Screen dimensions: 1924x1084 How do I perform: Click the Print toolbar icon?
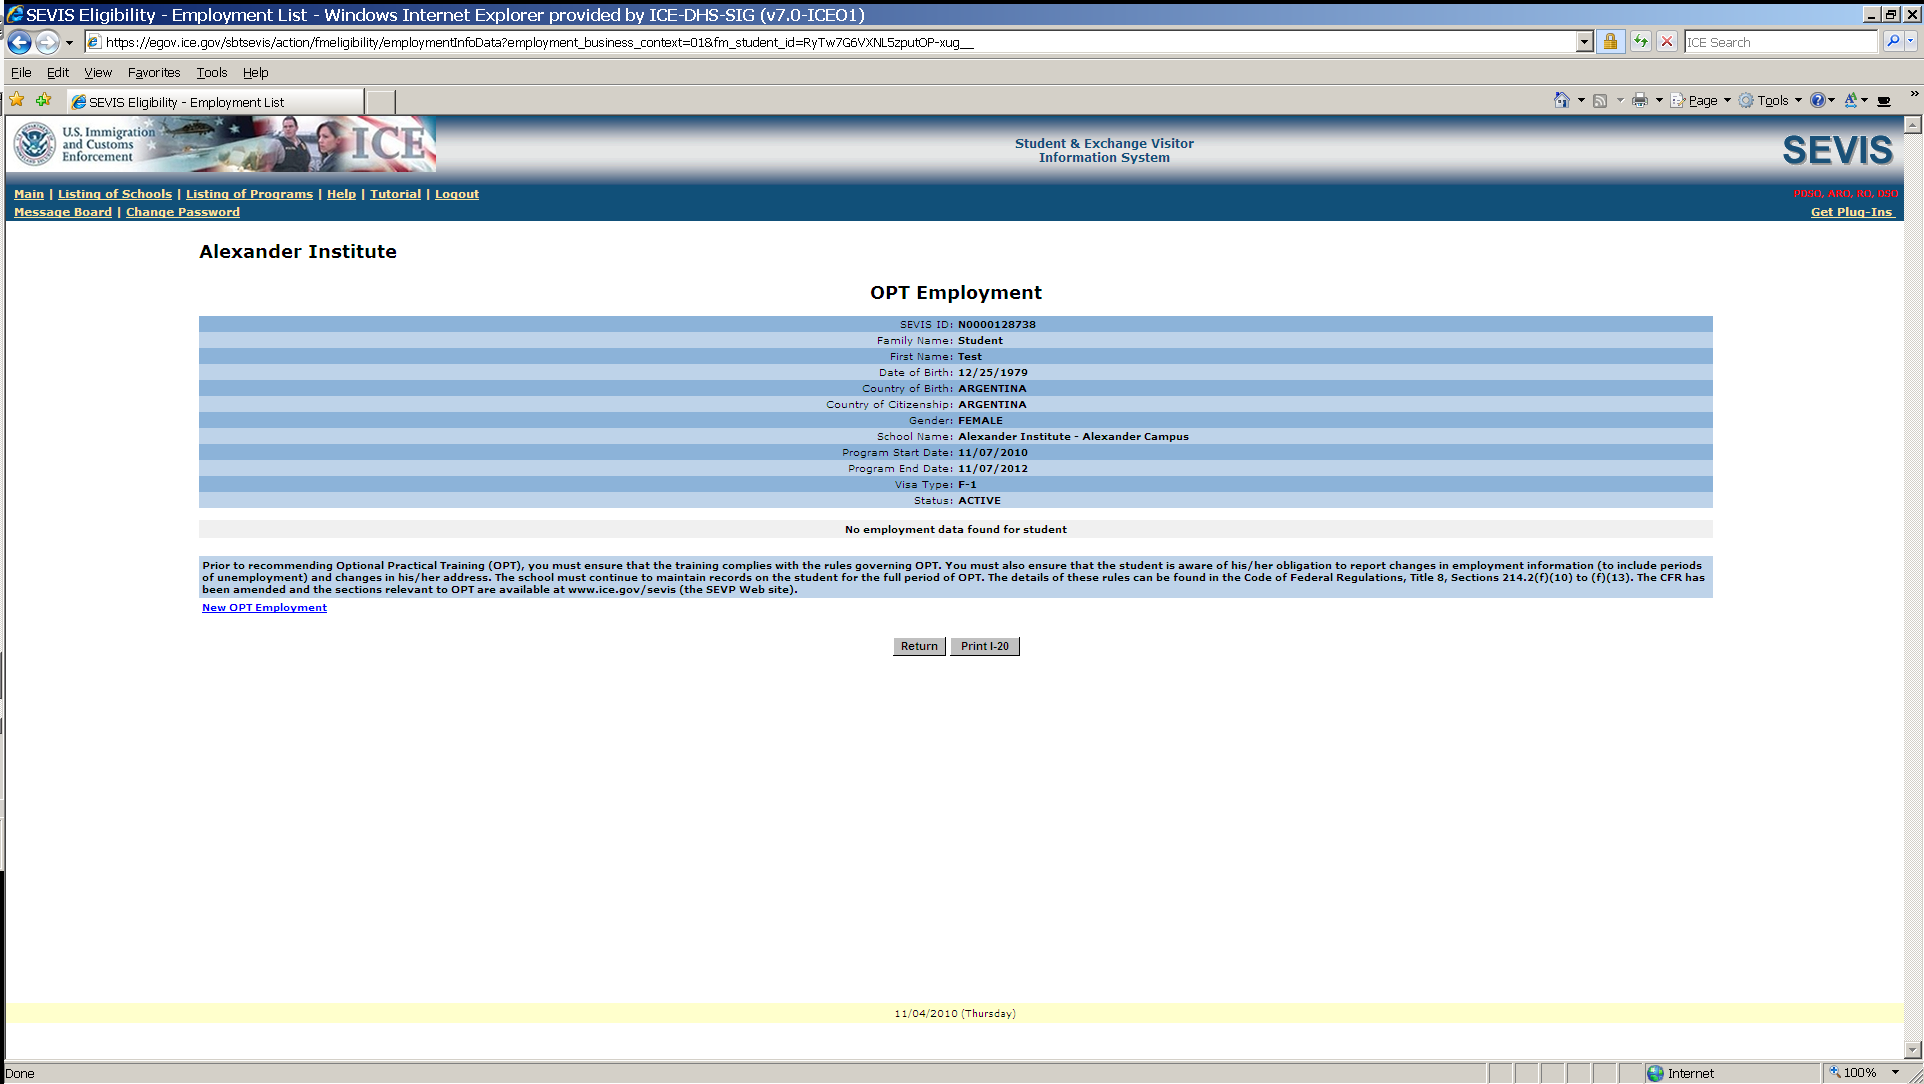1639,100
